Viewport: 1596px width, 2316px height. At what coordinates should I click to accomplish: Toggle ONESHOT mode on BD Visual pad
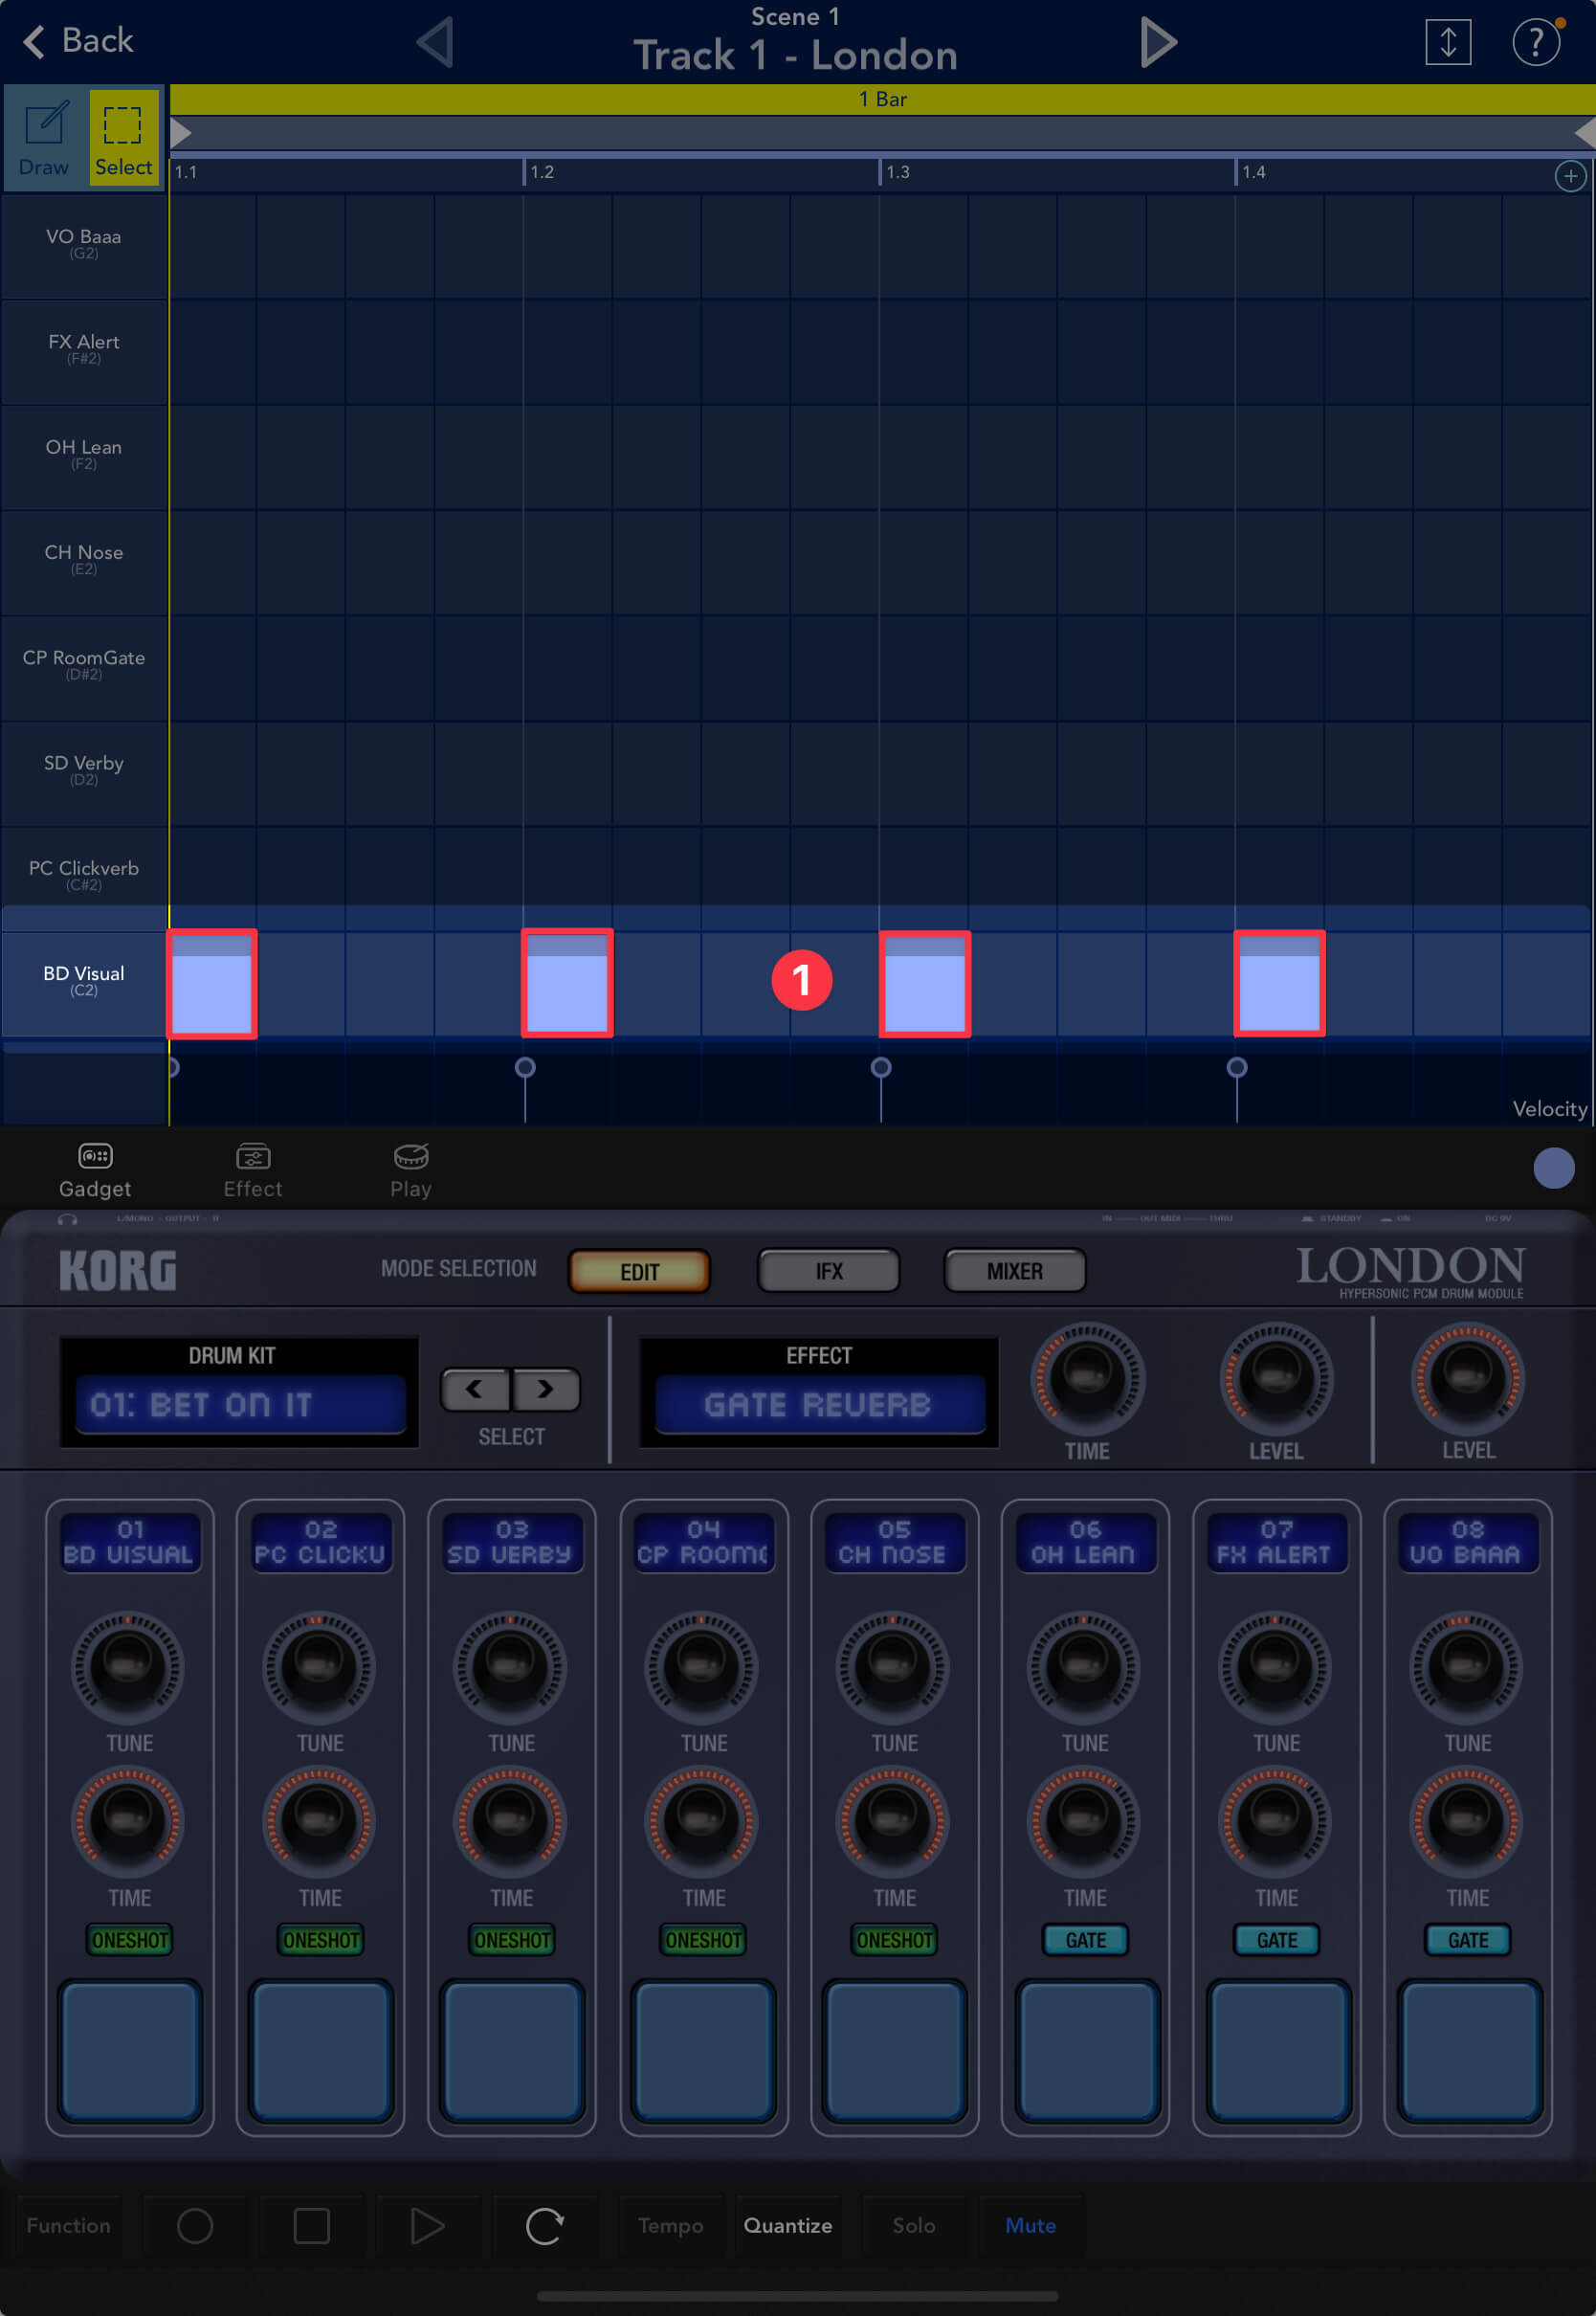click(130, 1939)
